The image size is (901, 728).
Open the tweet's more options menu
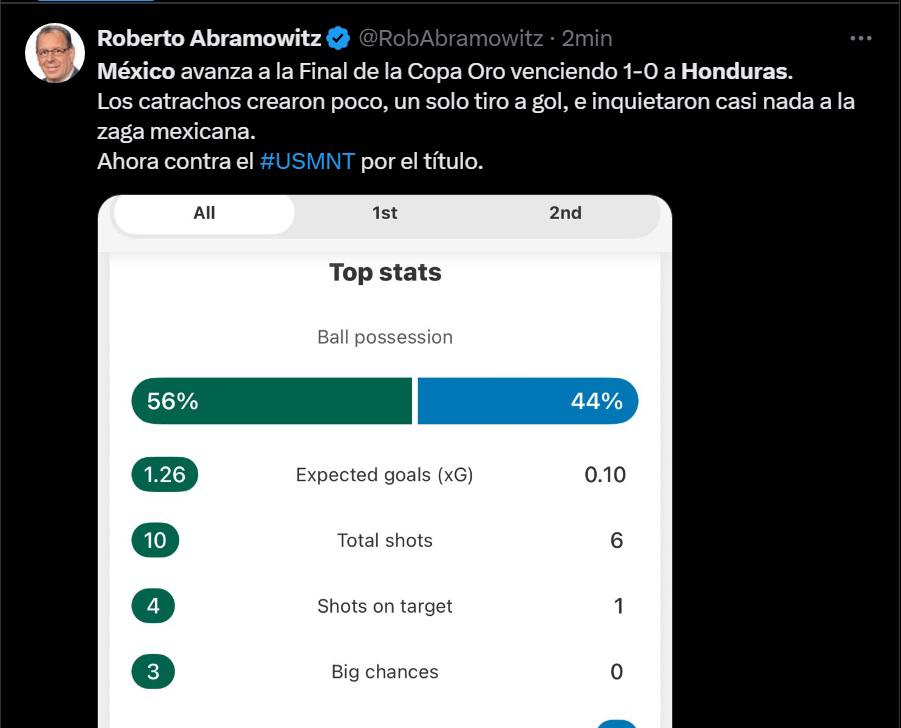[x=860, y=39]
